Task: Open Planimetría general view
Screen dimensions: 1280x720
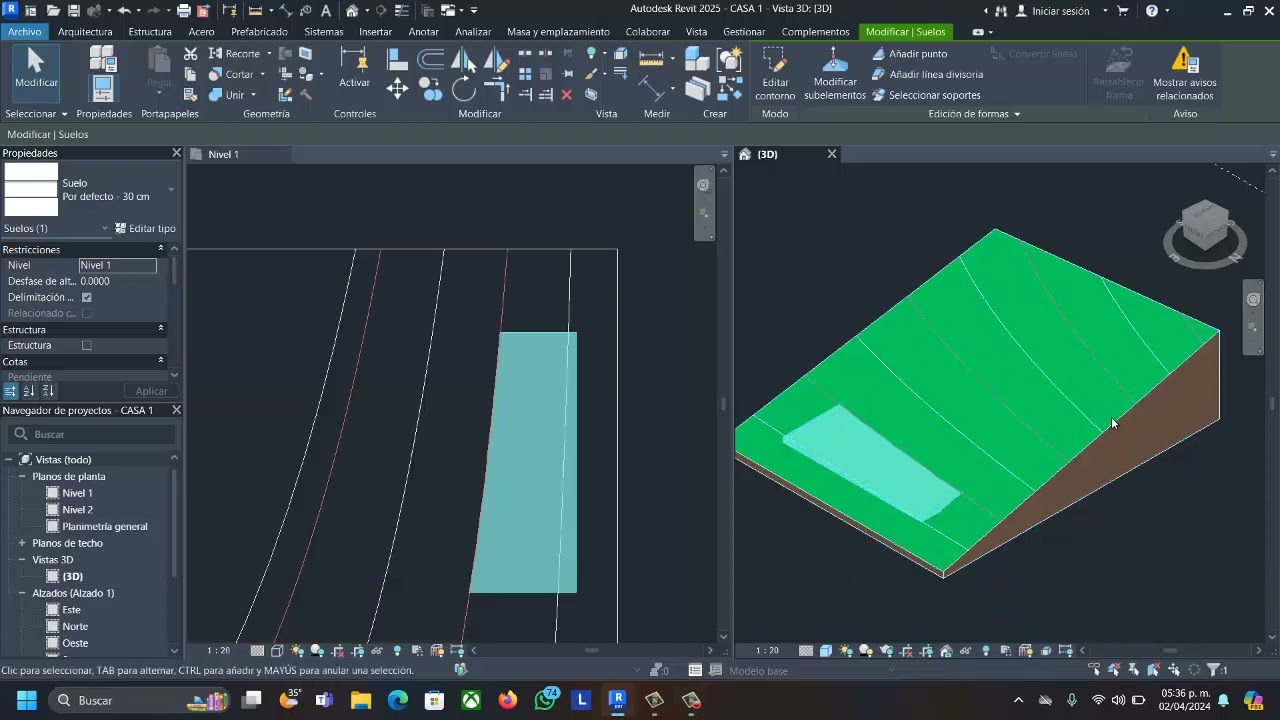Action: click(104, 527)
